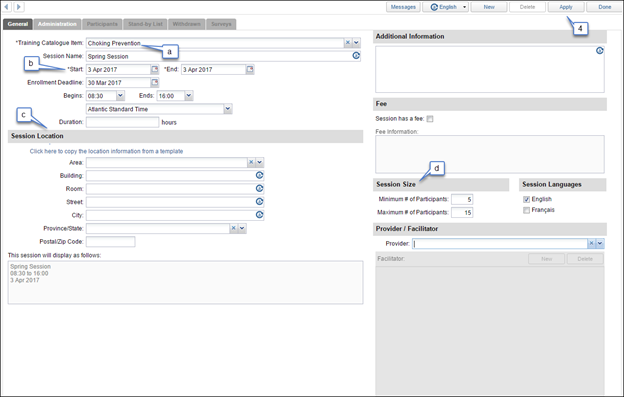Click link to copy location from template
Viewport: 624px width, 397px height.
tap(106, 151)
